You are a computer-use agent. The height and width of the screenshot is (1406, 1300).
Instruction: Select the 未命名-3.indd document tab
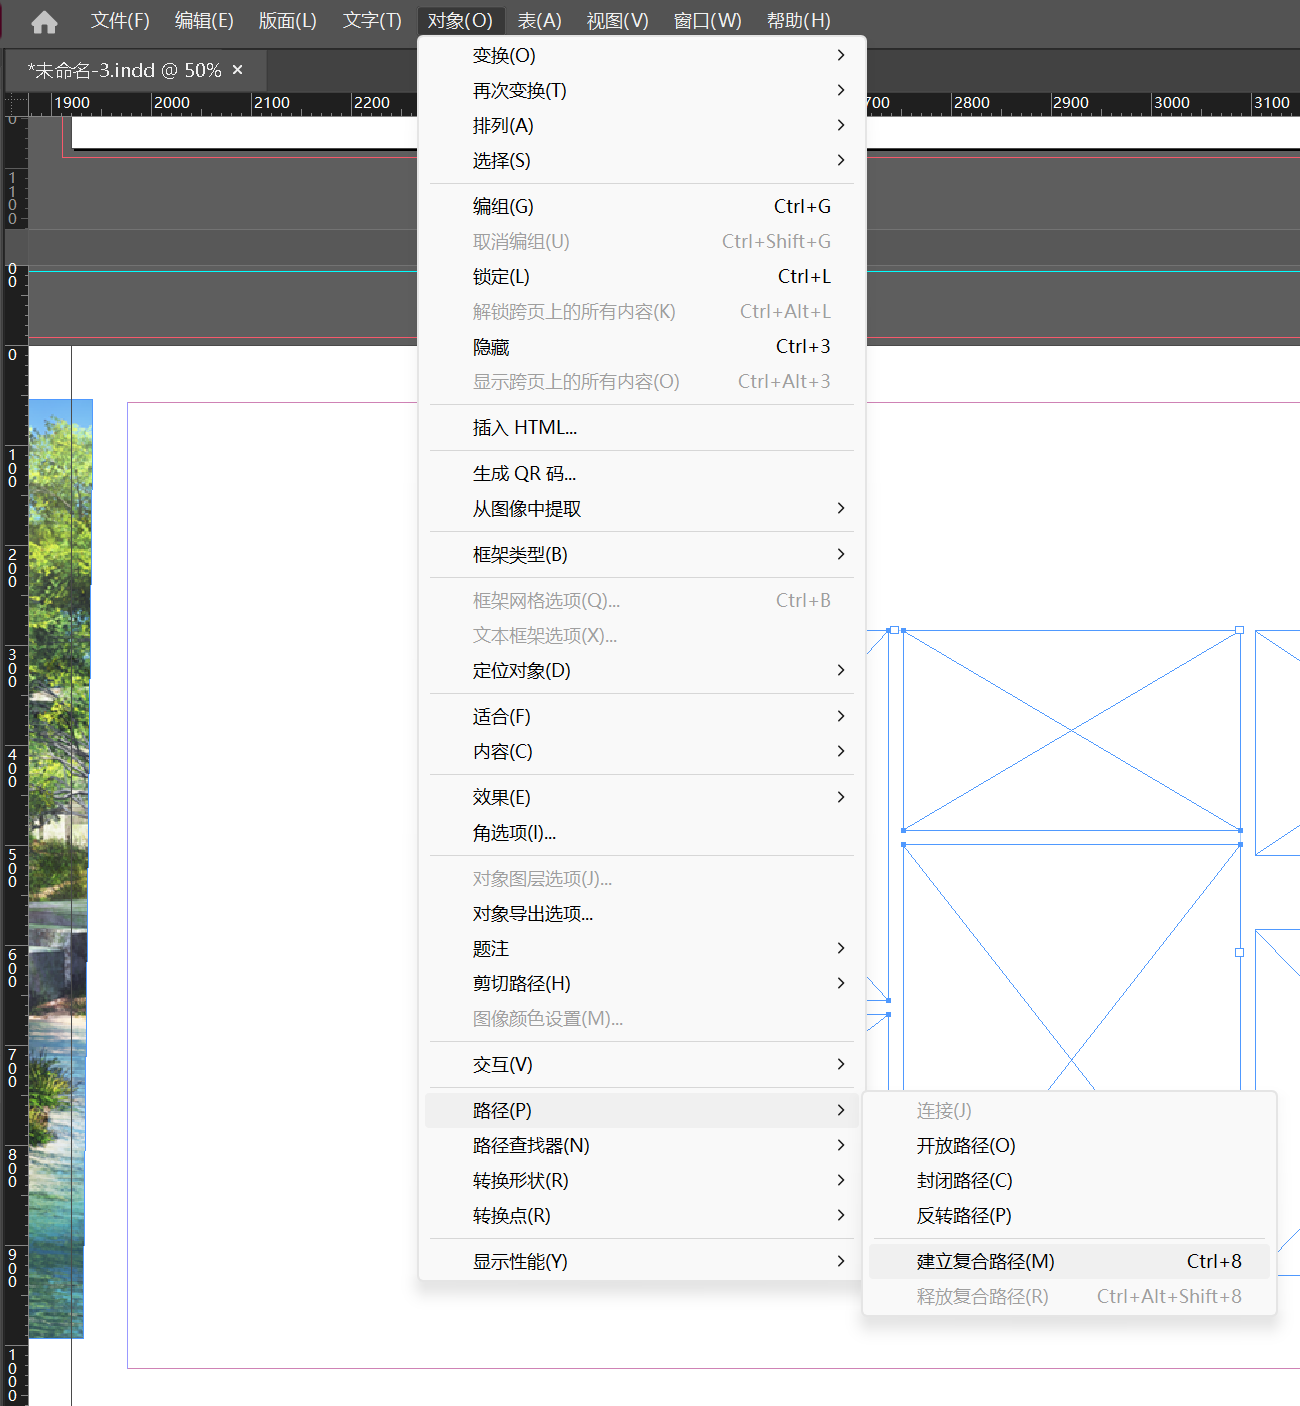124,71
